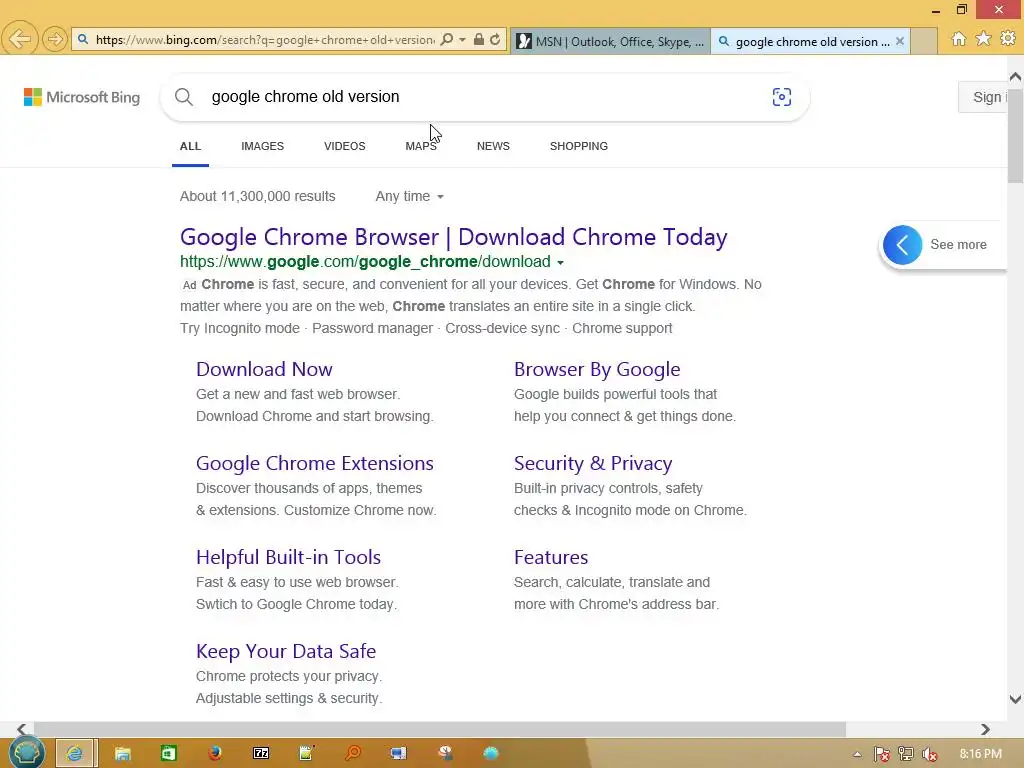Open Keep Your Data Safe link

point(286,652)
